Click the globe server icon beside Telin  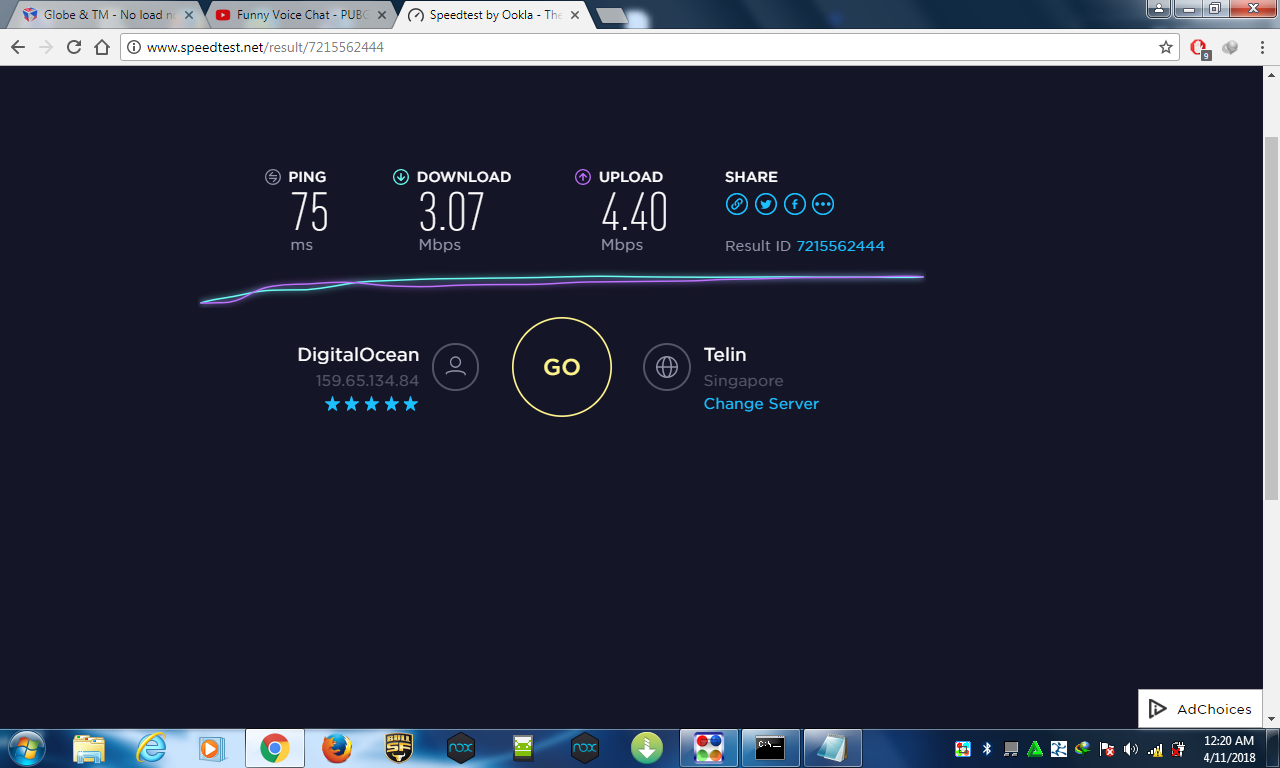(x=667, y=366)
